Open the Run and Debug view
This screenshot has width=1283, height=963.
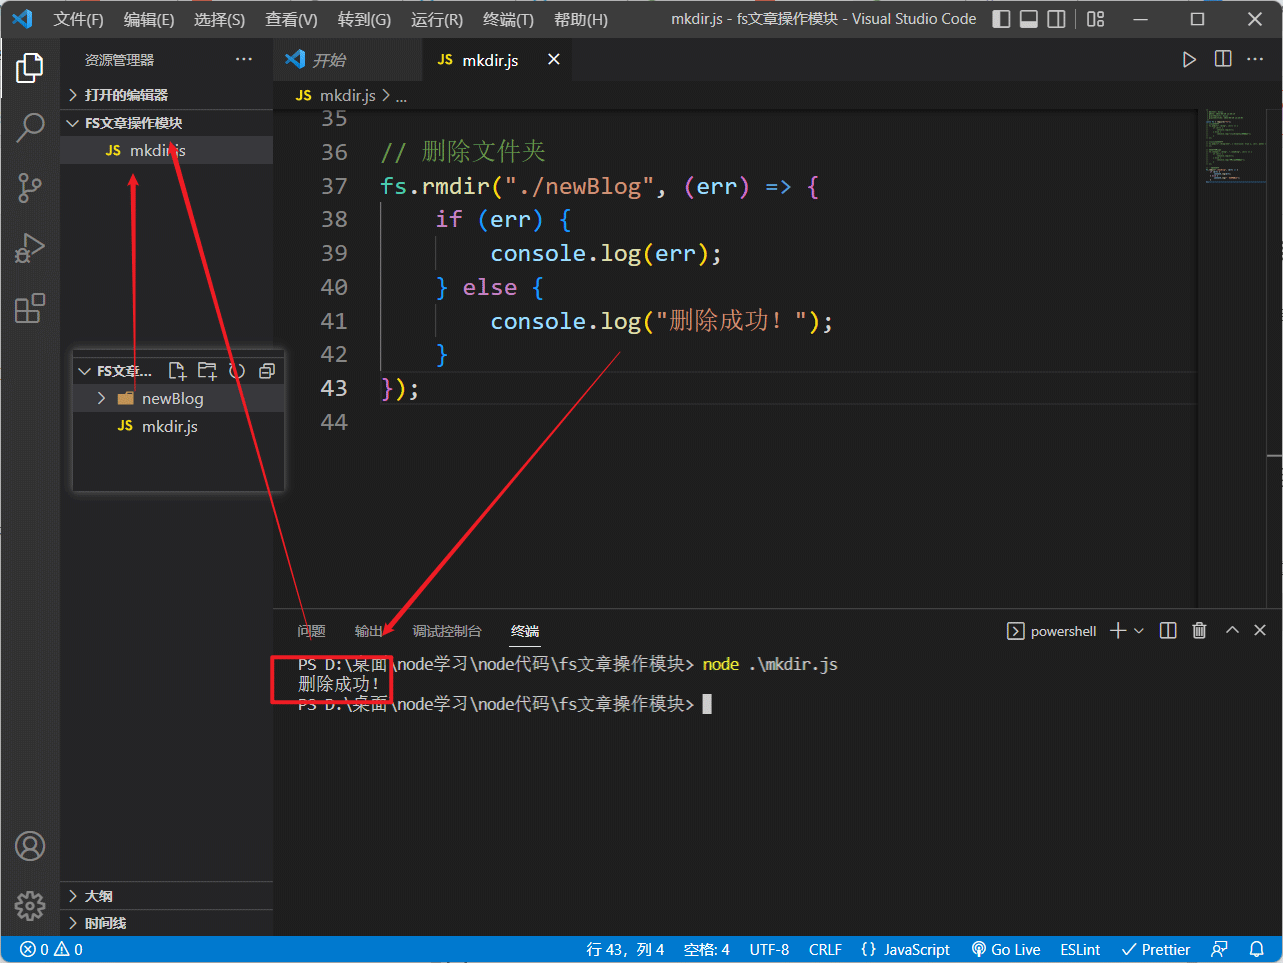coord(30,248)
